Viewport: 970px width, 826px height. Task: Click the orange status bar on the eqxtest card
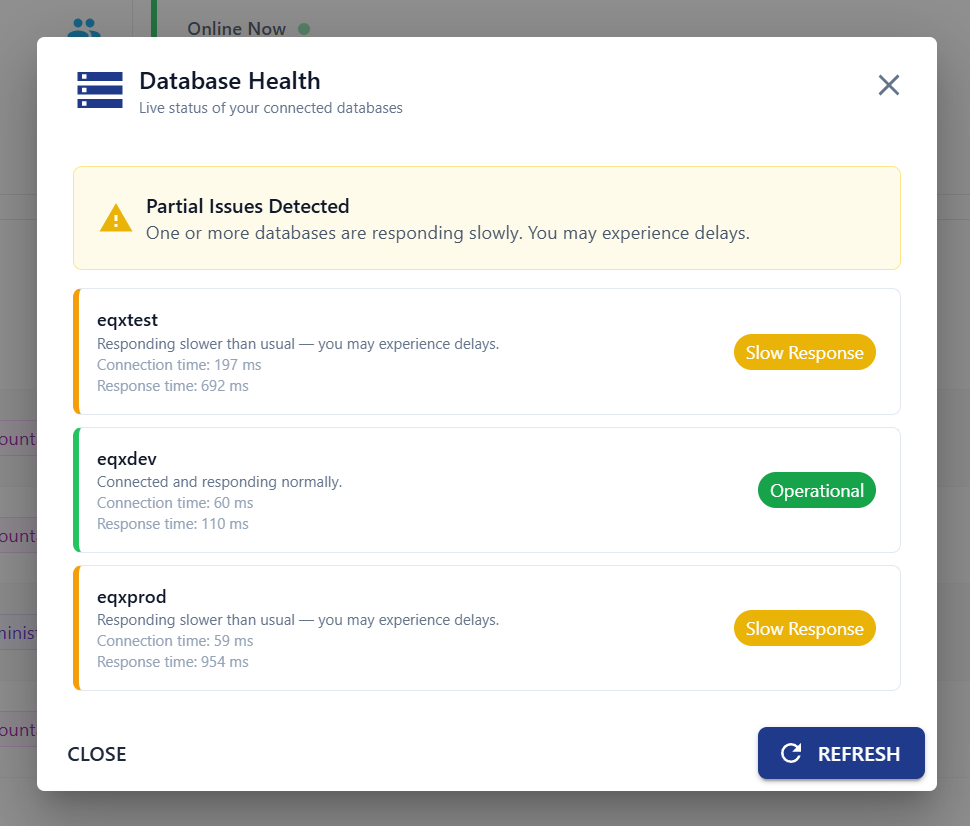pos(76,351)
